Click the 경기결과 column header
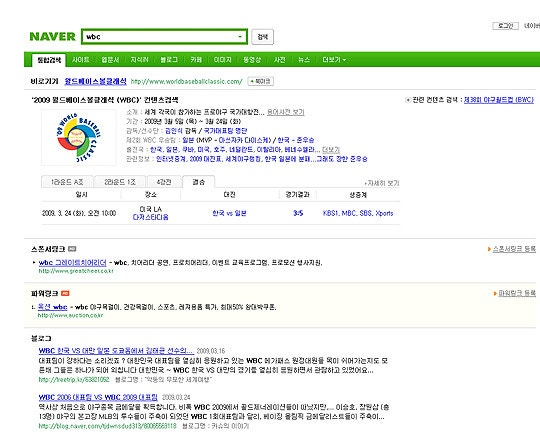Viewport: 540px width, 437px height. [x=297, y=195]
